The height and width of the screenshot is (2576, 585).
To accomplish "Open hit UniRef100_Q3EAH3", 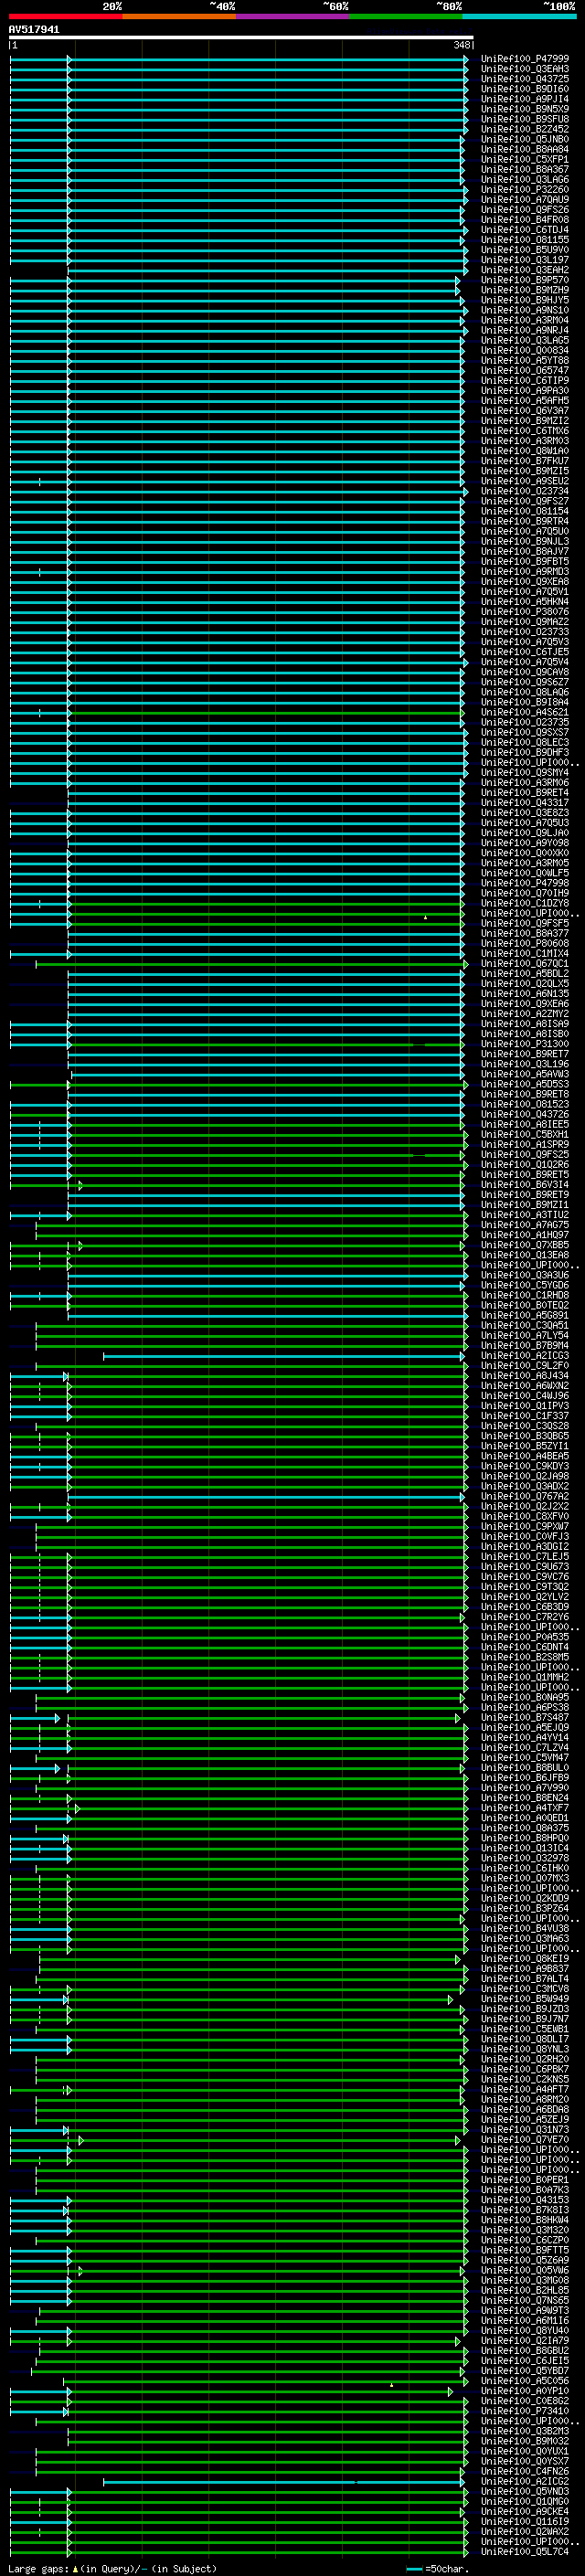I will point(525,69).
